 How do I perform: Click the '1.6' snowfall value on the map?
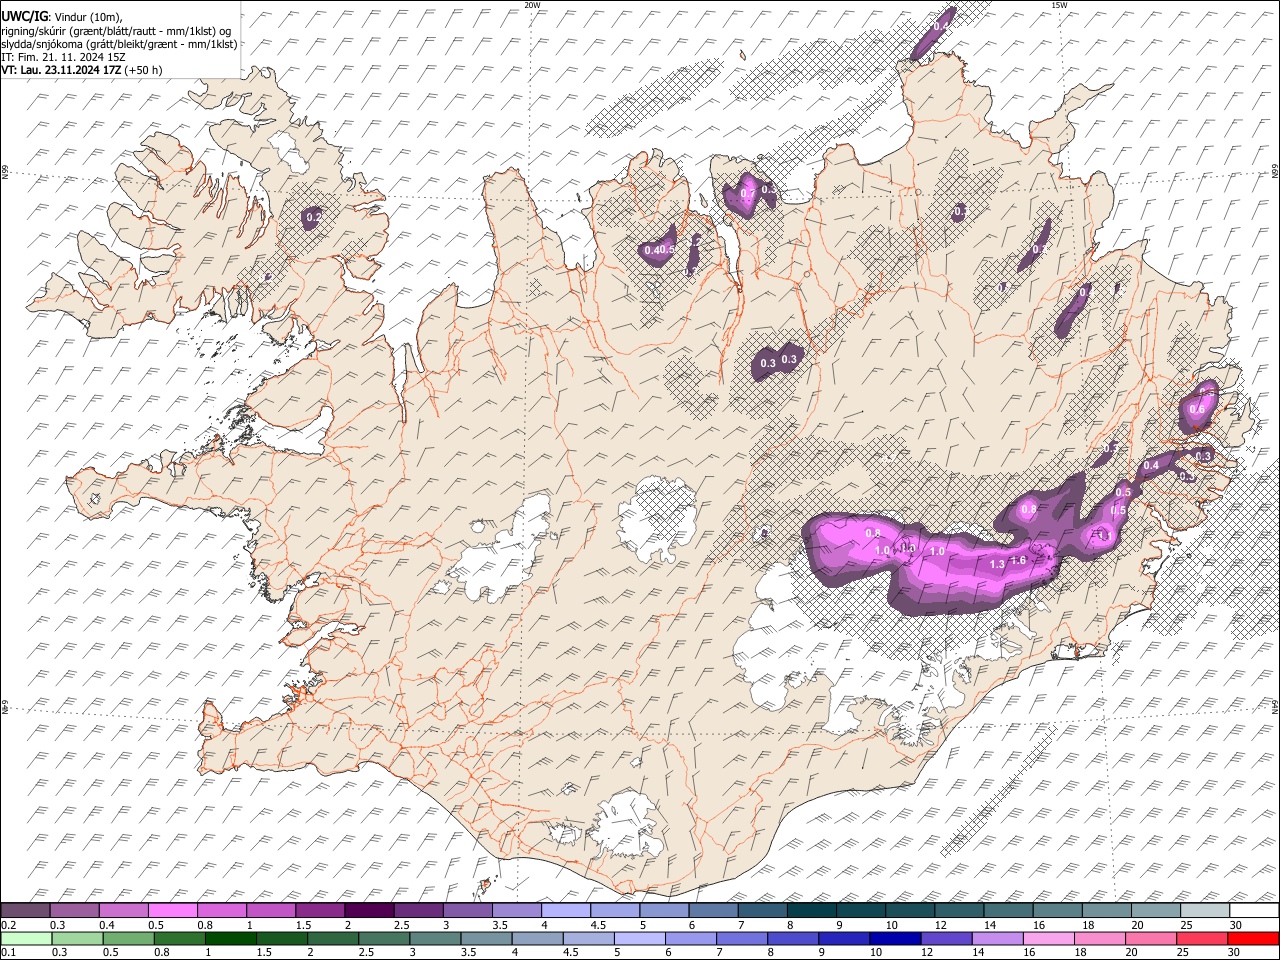click(1018, 560)
